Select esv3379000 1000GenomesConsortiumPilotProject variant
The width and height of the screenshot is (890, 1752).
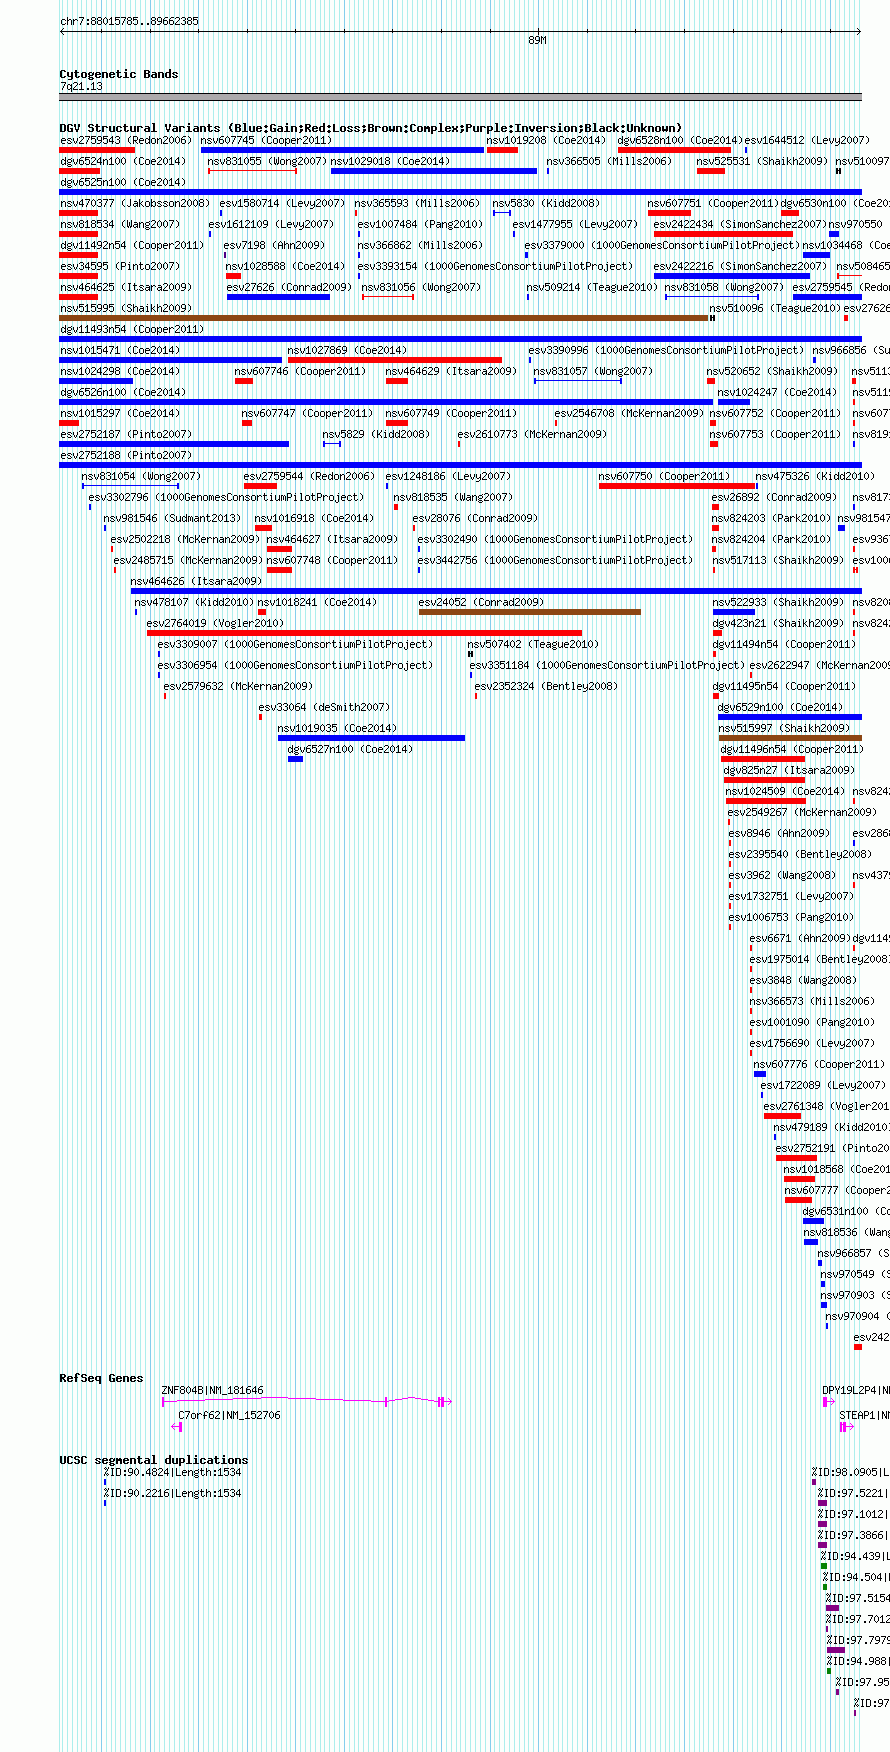(662, 246)
